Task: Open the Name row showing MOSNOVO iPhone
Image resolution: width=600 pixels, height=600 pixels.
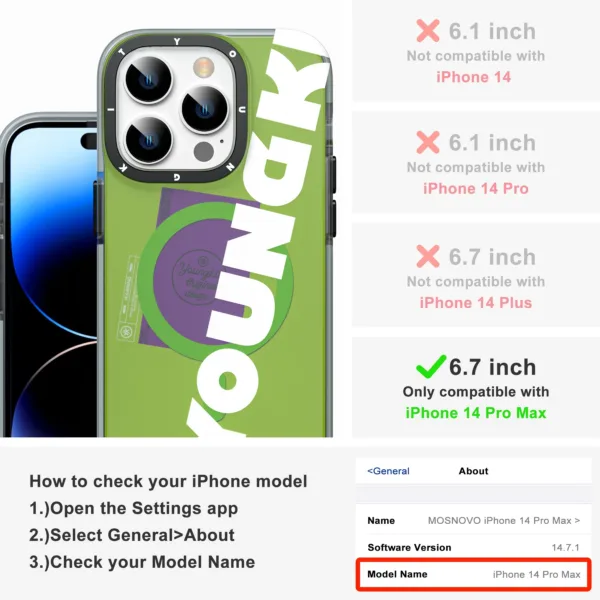Action: click(474, 520)
